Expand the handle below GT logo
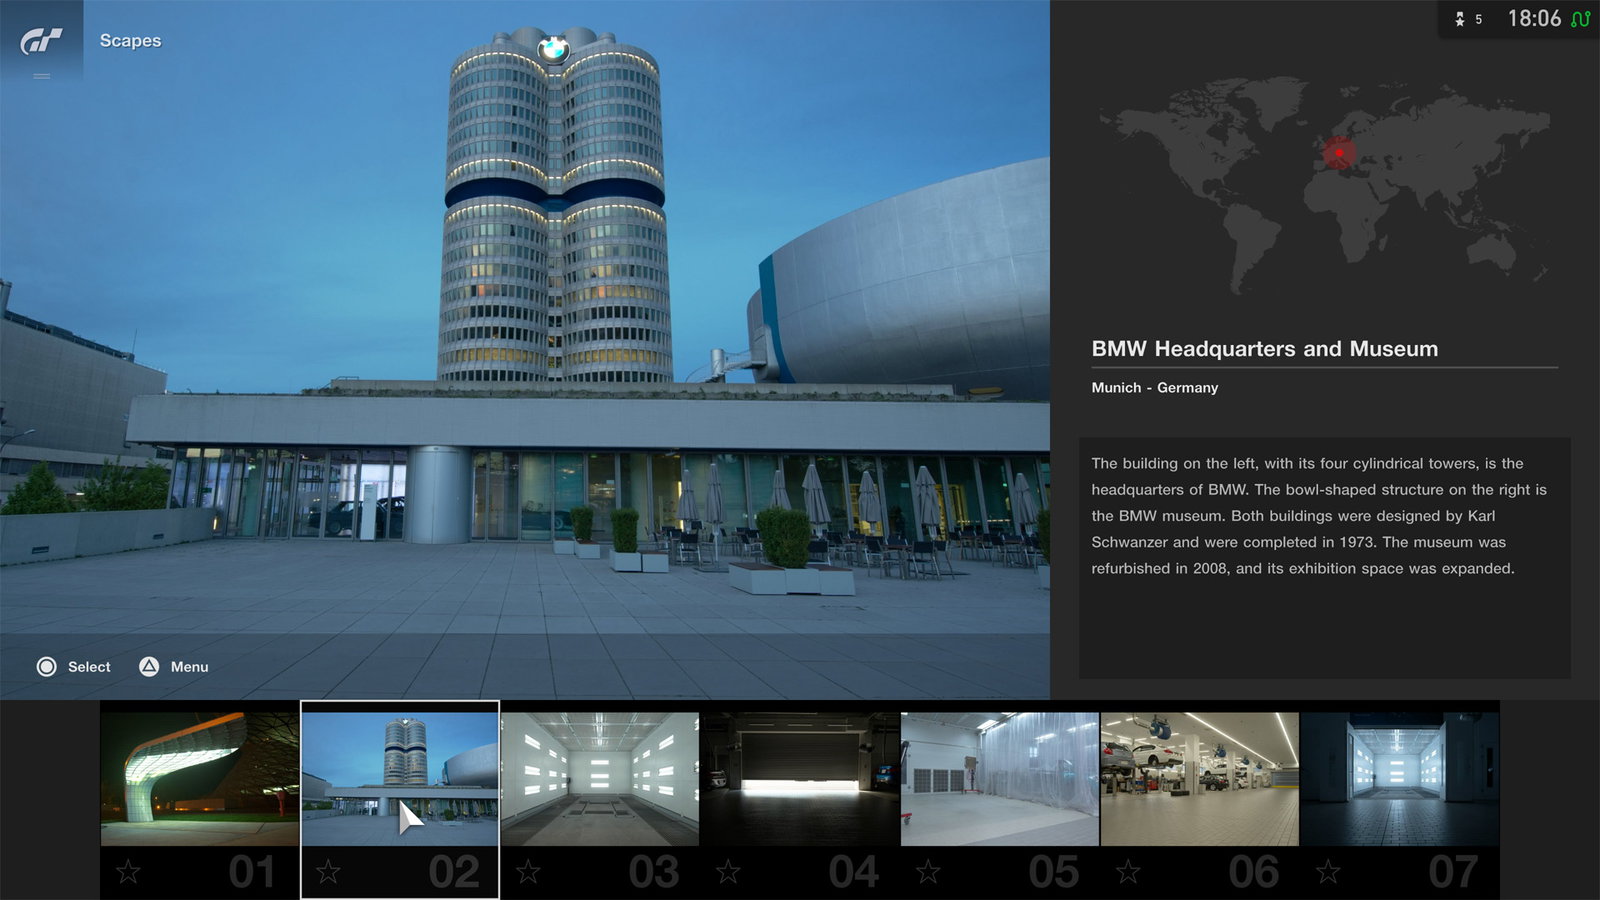The width and height of the screenshot is (1600, 900). tap(41, 76)
